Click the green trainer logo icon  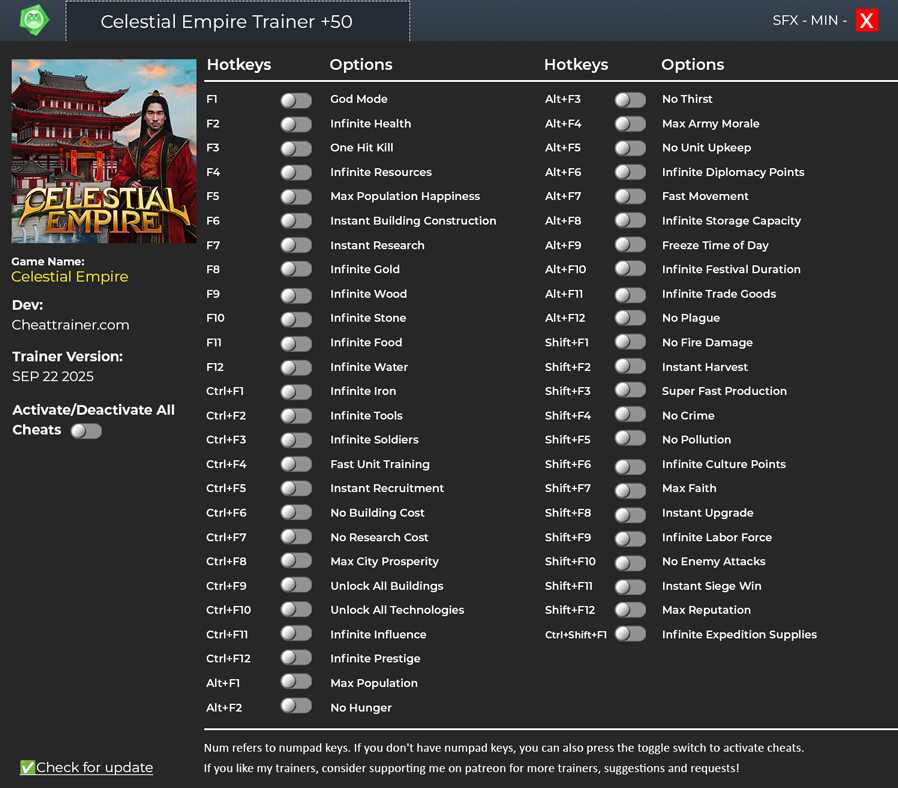[34, 20]
